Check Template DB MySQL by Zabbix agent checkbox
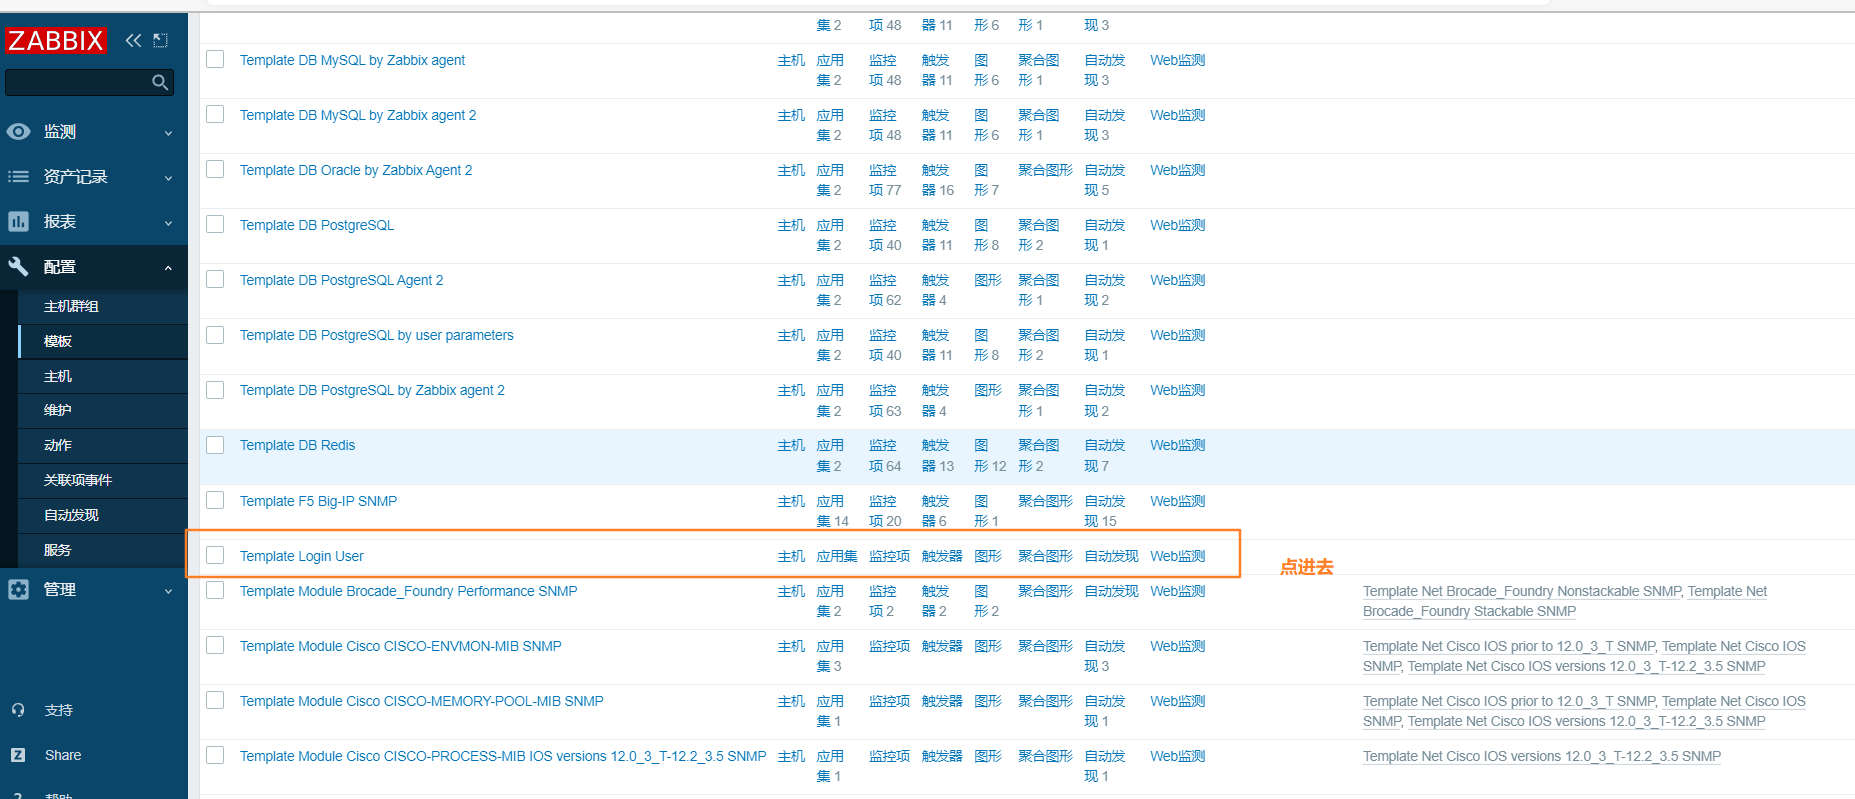1855x799 pixels. 215,59
